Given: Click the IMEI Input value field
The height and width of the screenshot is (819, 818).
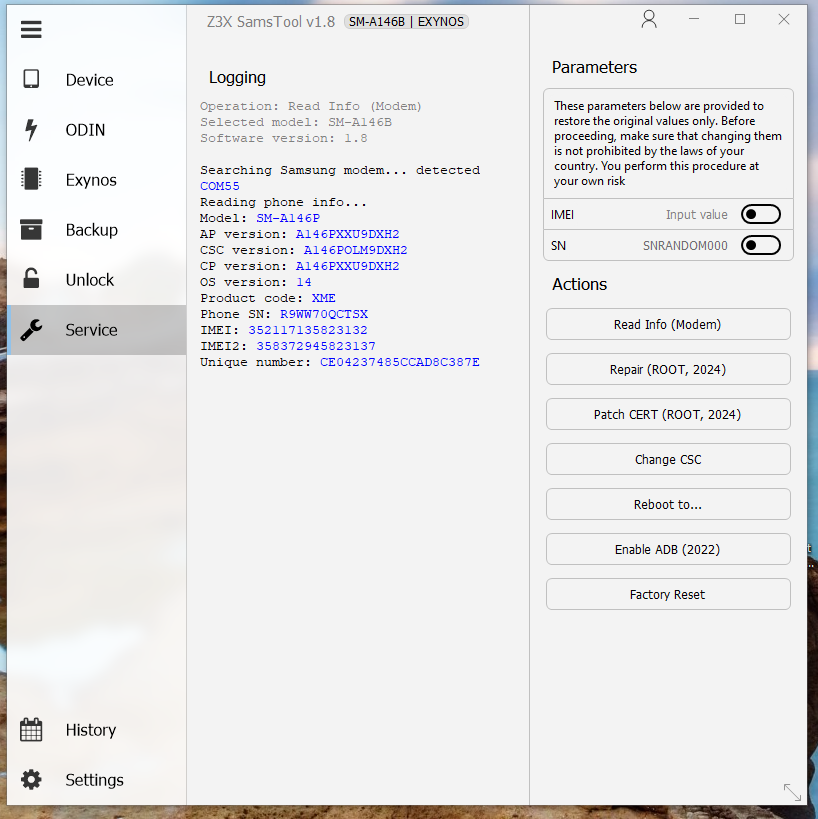Looking at the screenshot, I should (696, 215).
